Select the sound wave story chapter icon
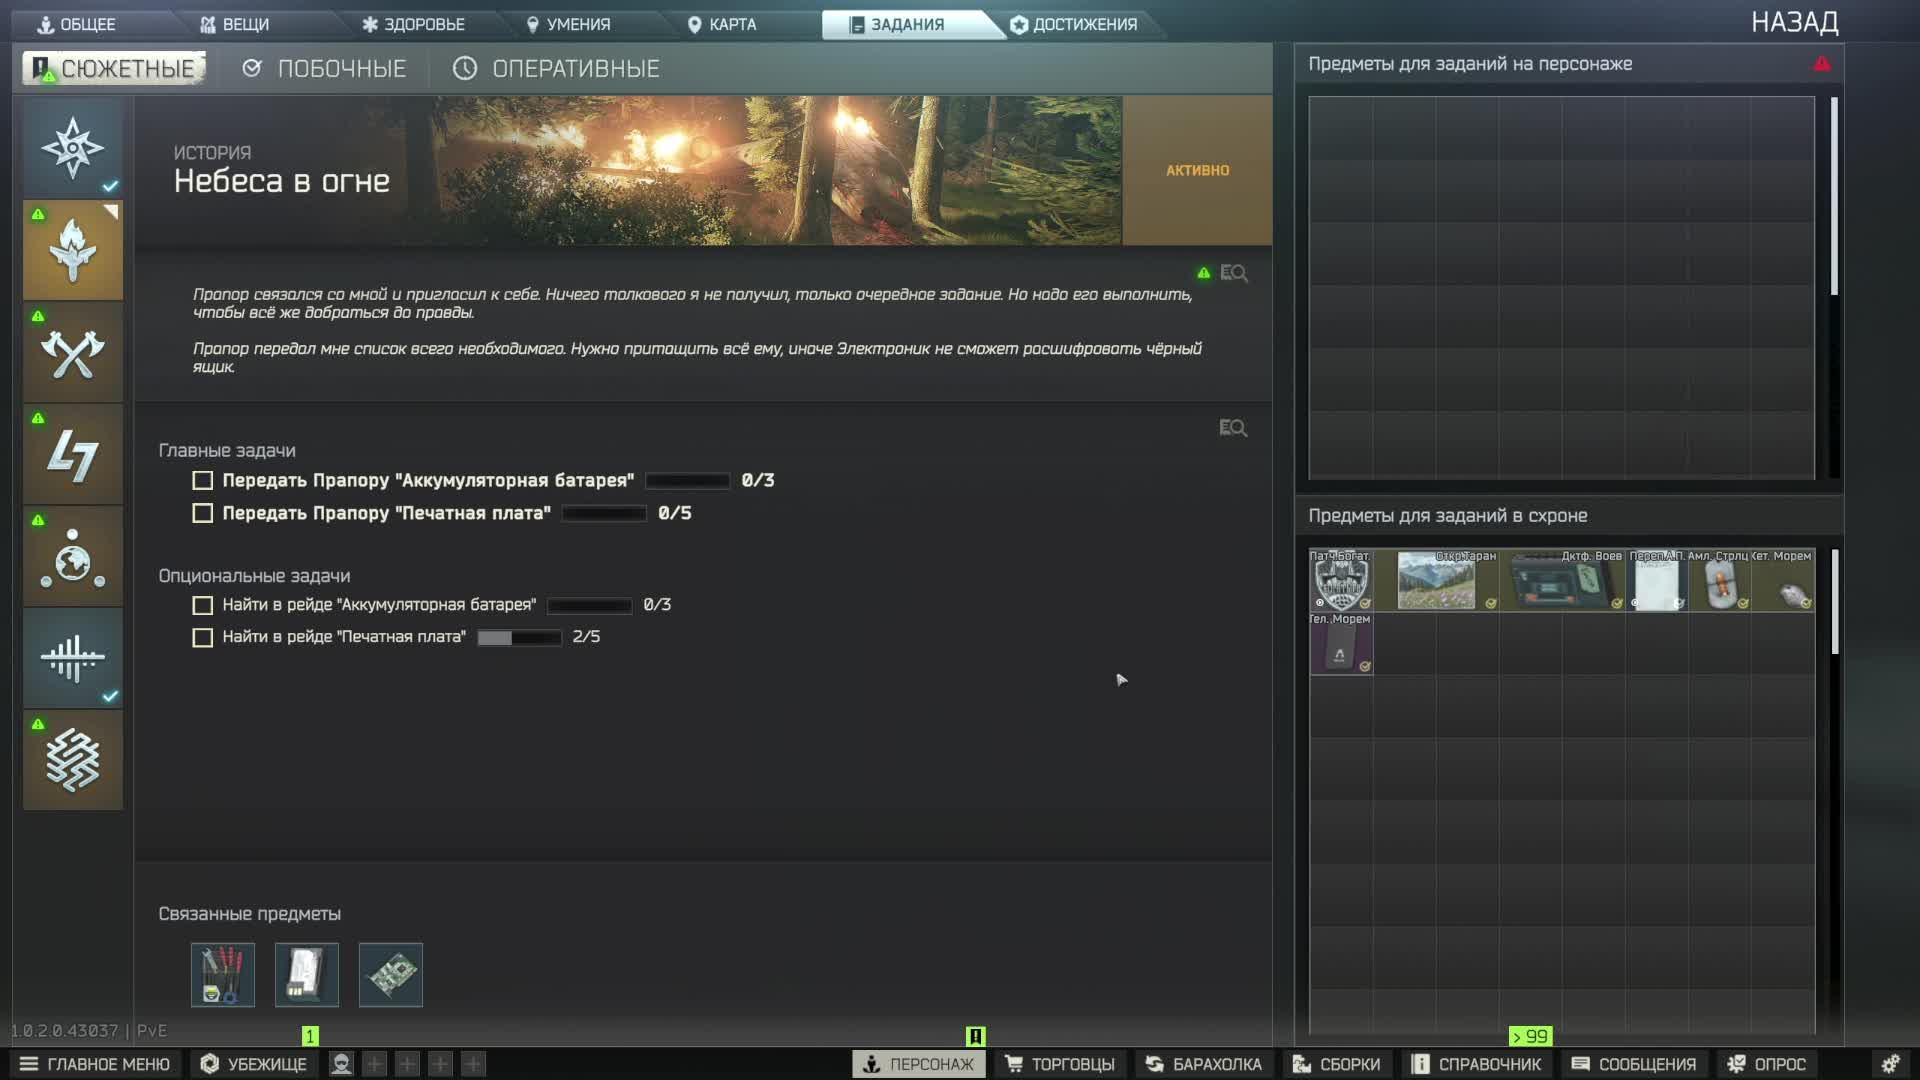Screen dimensions: 1920x1080 click(72, 658)
